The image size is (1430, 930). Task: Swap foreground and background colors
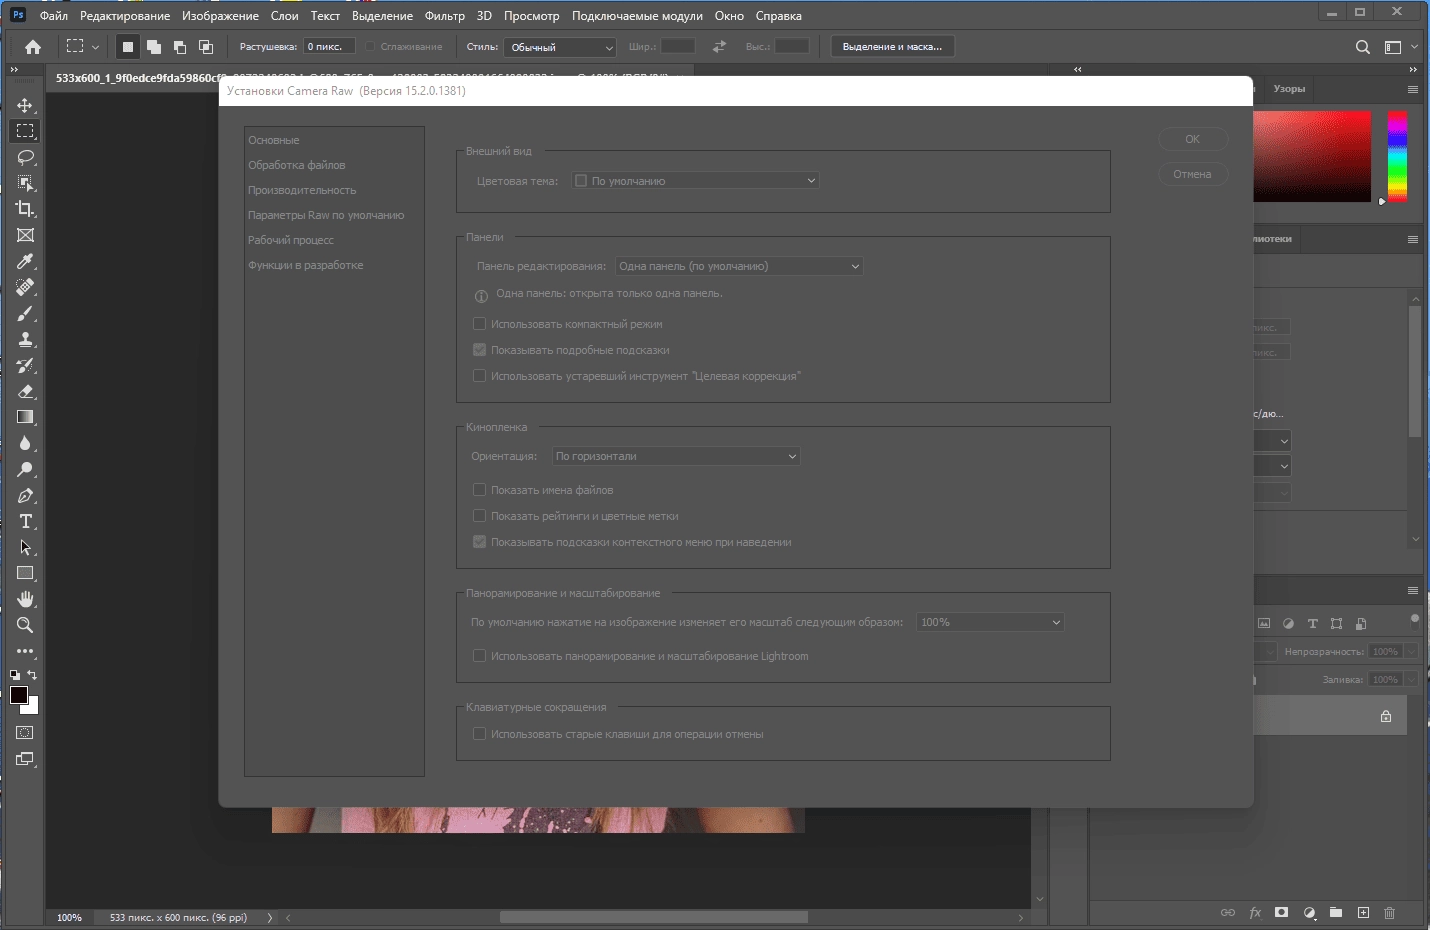pos(33,676)
